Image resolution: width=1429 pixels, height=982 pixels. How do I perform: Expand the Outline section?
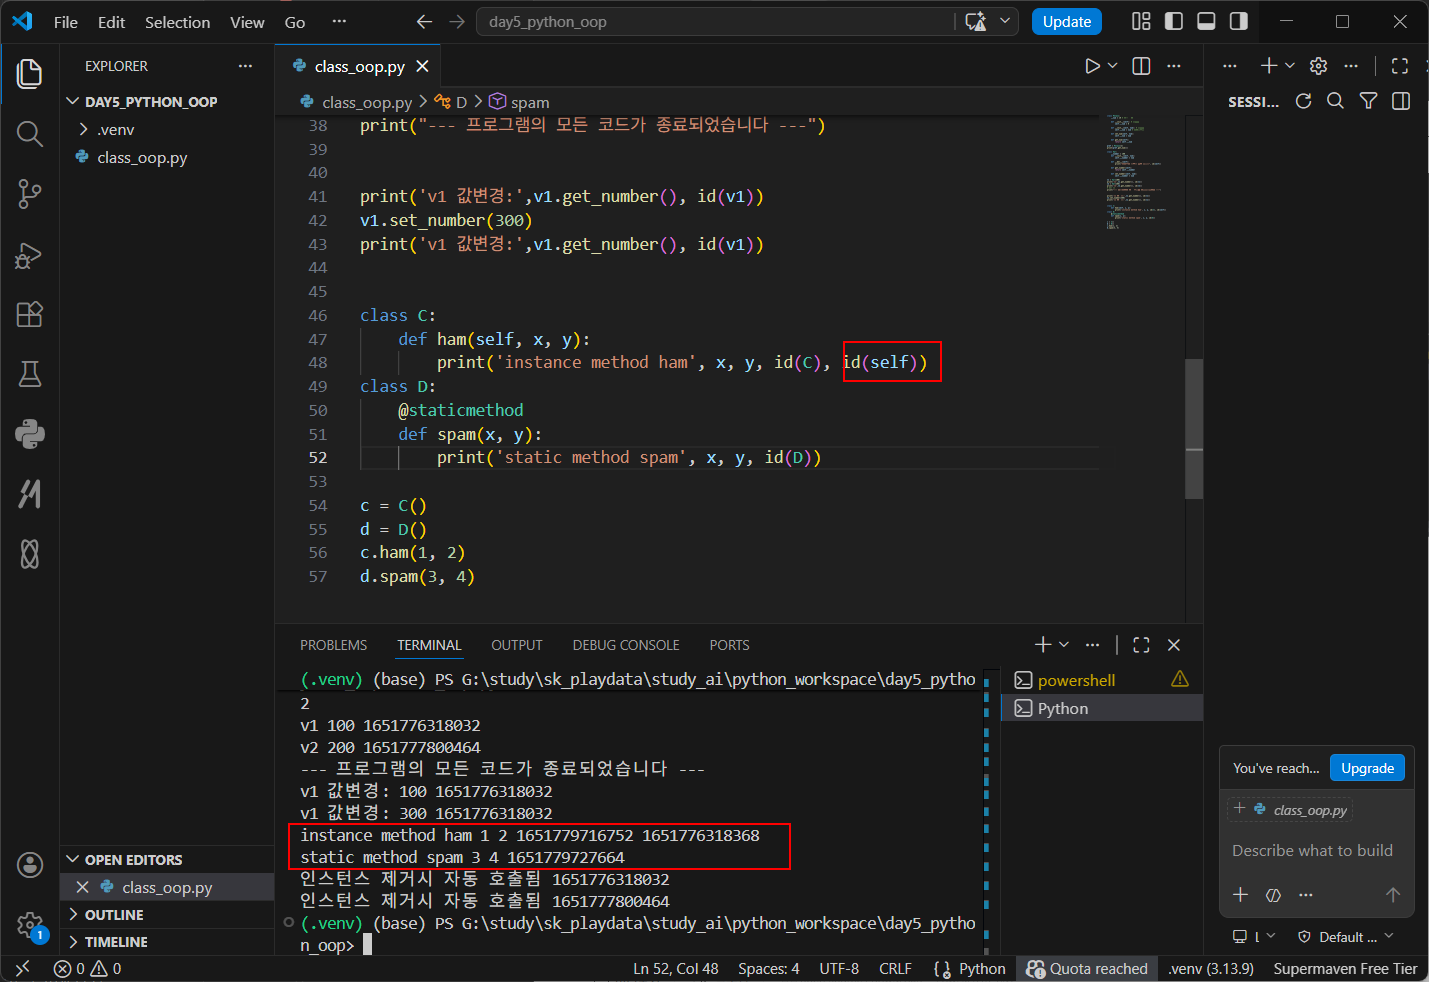click(114, 915)
